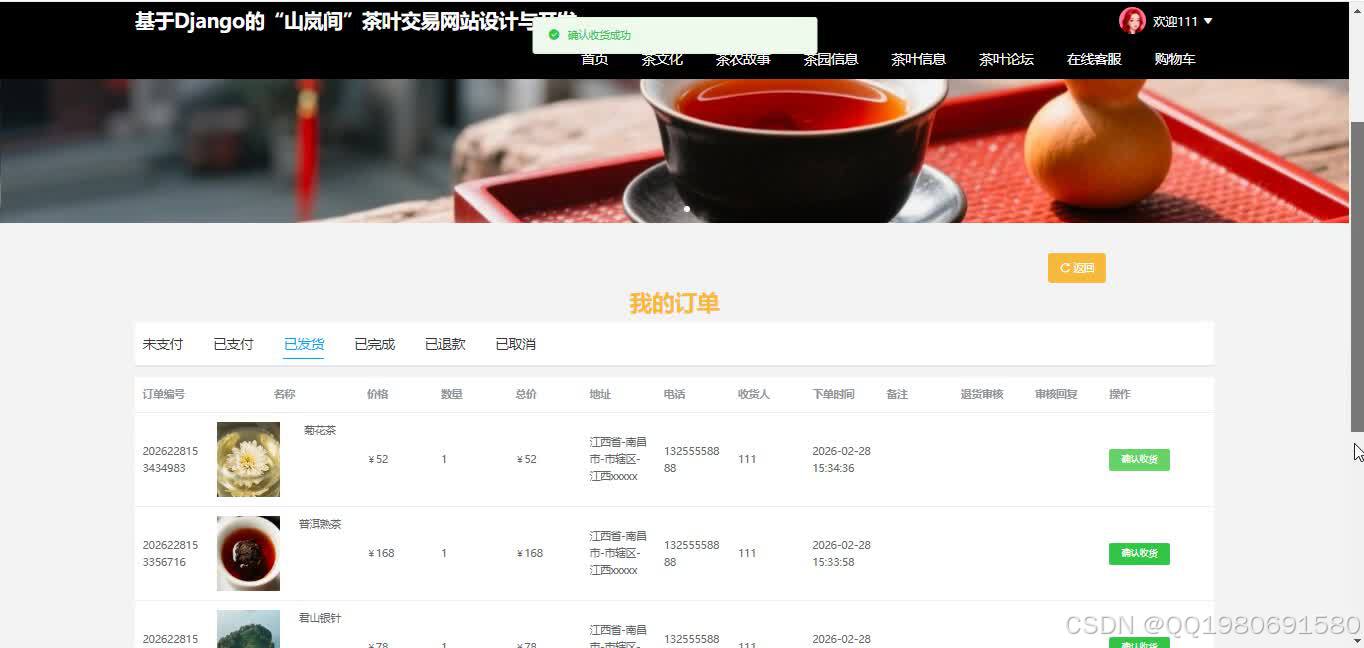1364x648 pixels.
Task: Open the 购物车 cart page
Action: pyautogui.click(x=1175, y=59)
